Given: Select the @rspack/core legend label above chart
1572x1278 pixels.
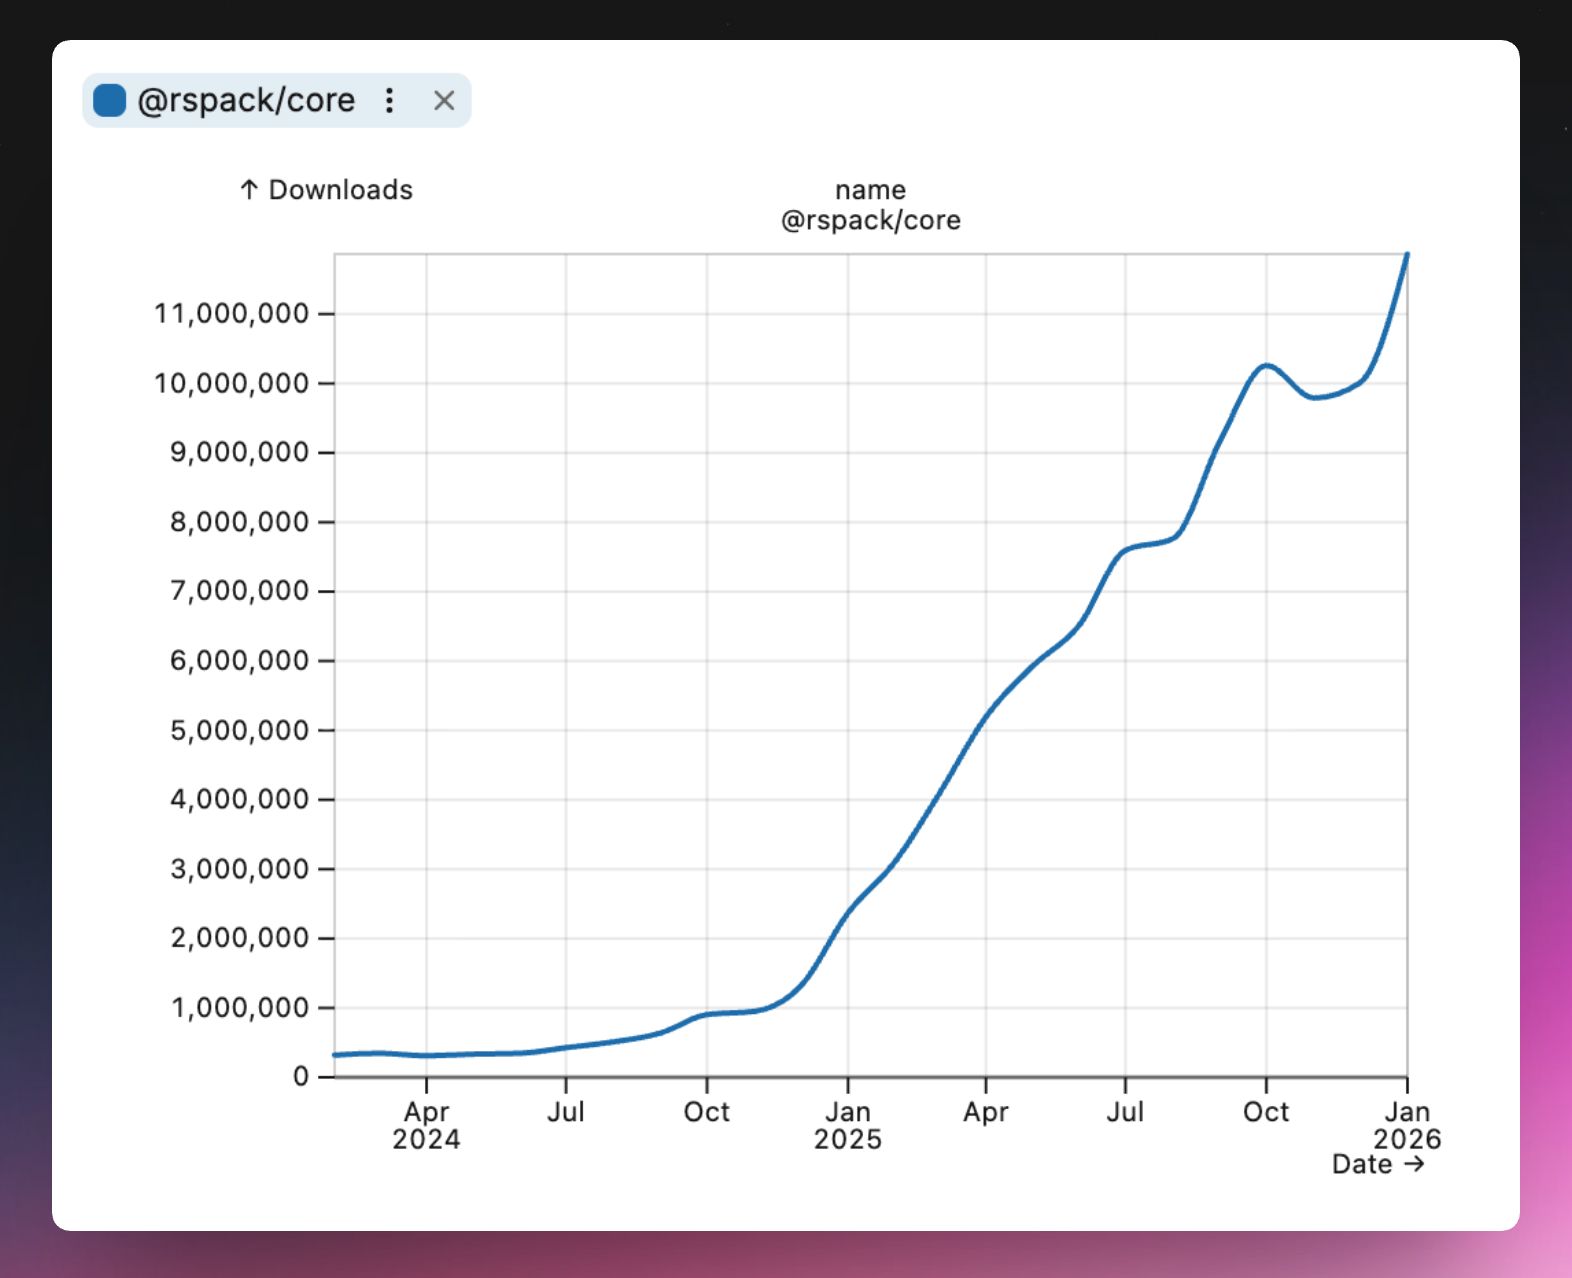Looking at the screenshot, I should pos(870,220).
